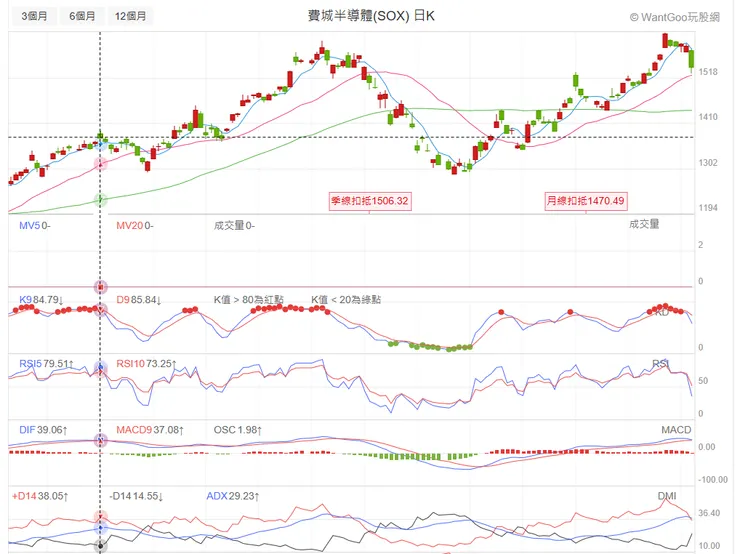Select the 3個月 time range button
Image resolution: width=740 pixels, height=554 pixels.
34,16
